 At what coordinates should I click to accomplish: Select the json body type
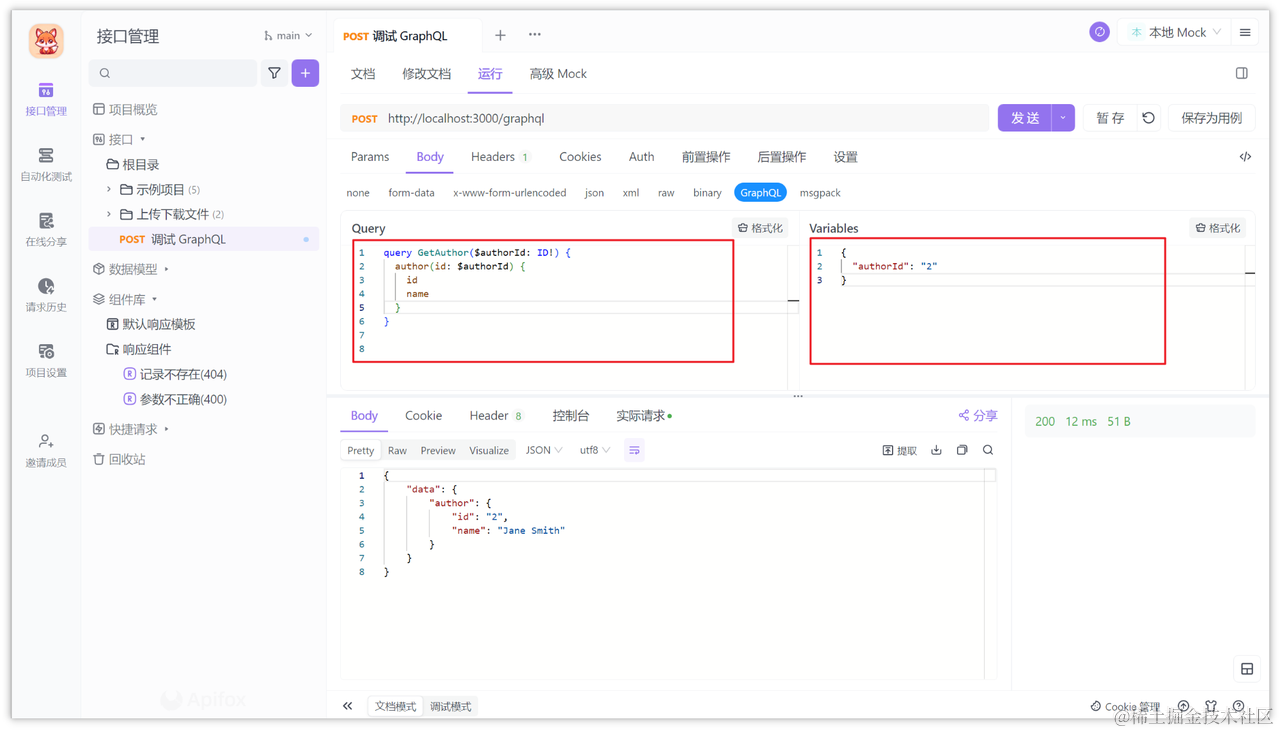pyautogui.click(x=594, y=193)
